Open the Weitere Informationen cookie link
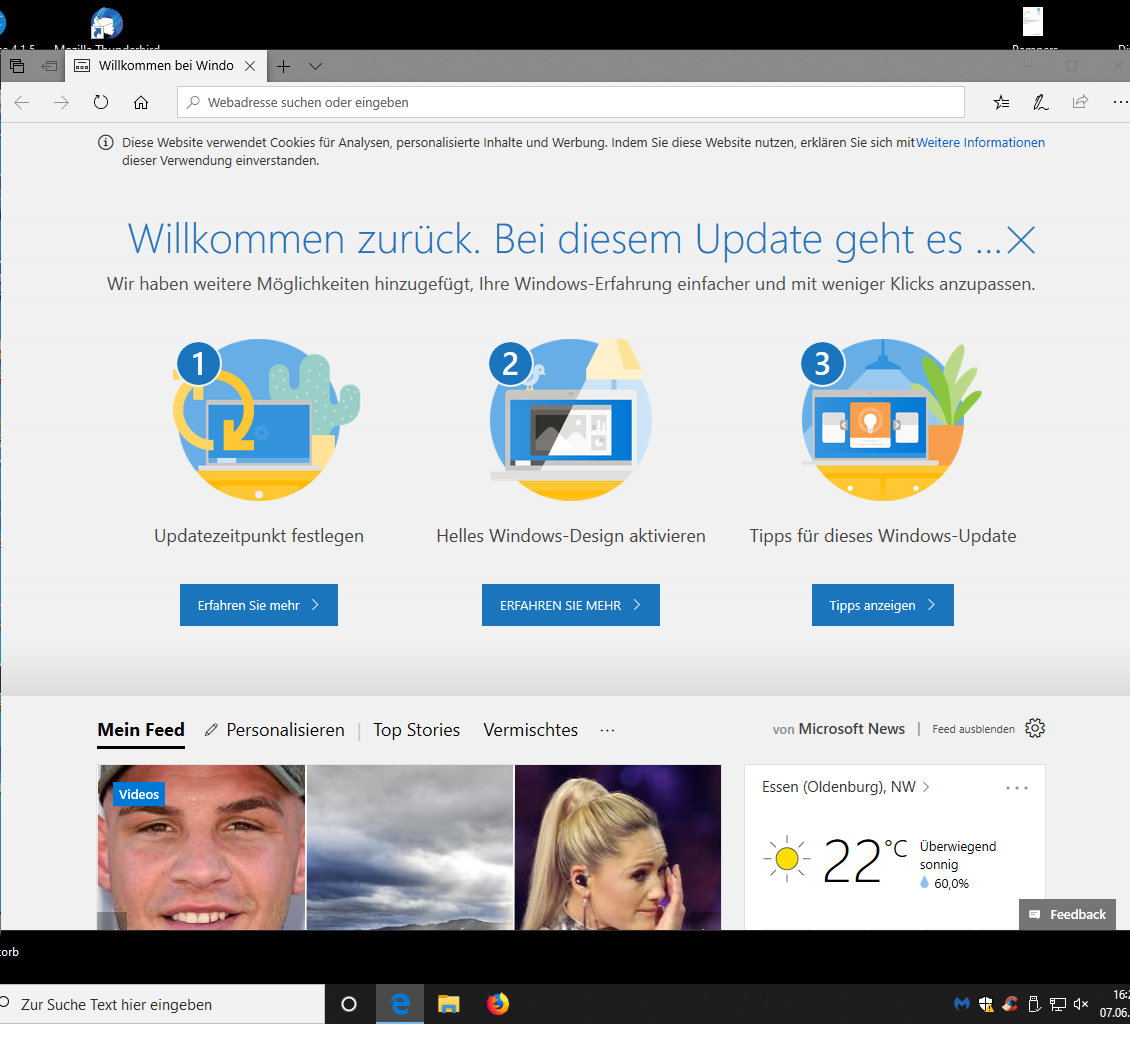1130x1043 pixels. (980, 143)
